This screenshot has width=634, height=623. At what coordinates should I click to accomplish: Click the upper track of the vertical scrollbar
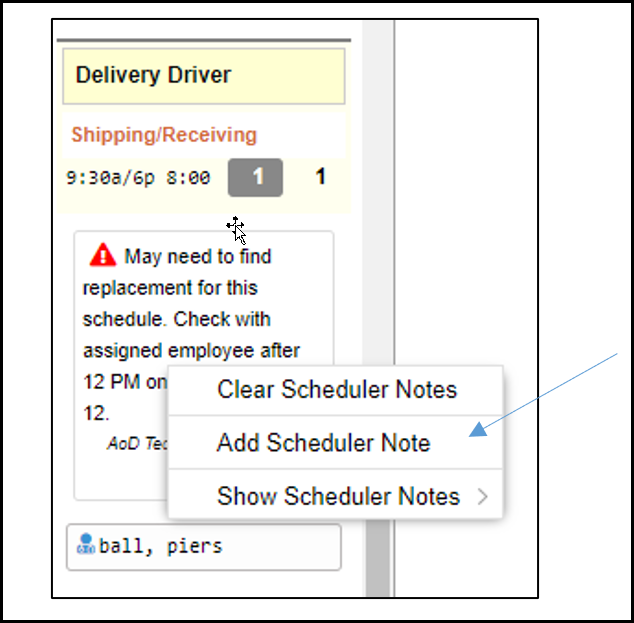click(x=378, y=190)
